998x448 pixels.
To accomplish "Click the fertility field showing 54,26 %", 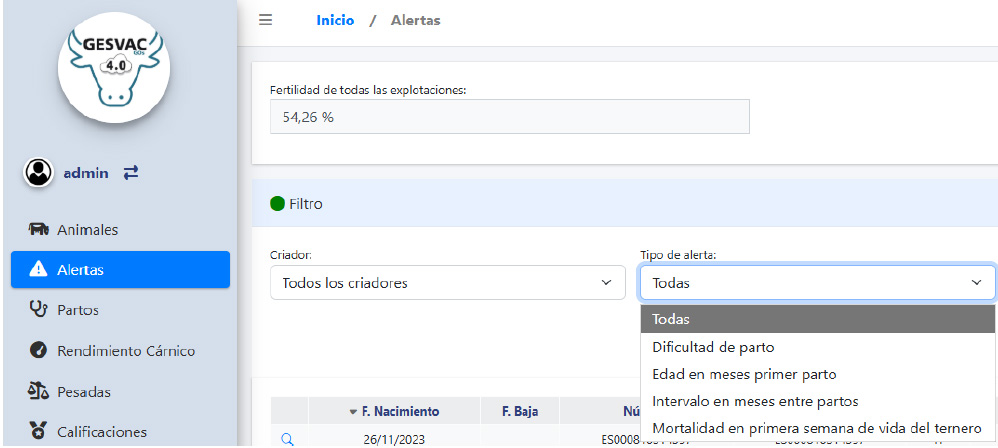I will pos(510,116).
